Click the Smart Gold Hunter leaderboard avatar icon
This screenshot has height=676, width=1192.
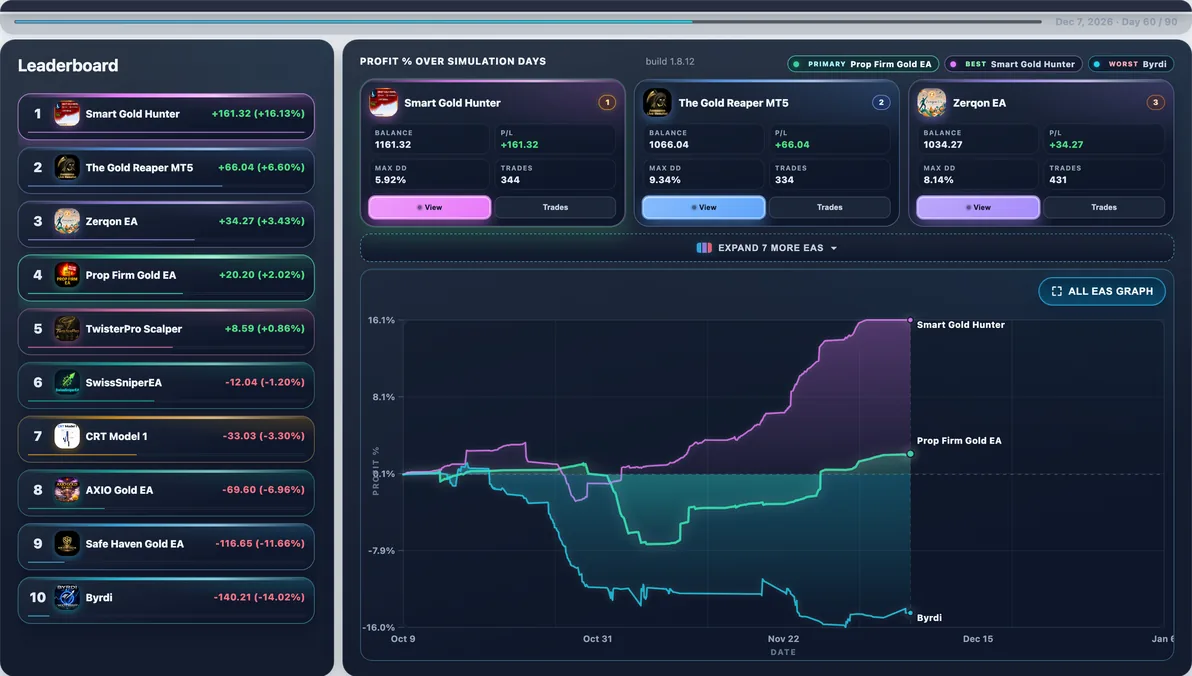coord(67,113)
